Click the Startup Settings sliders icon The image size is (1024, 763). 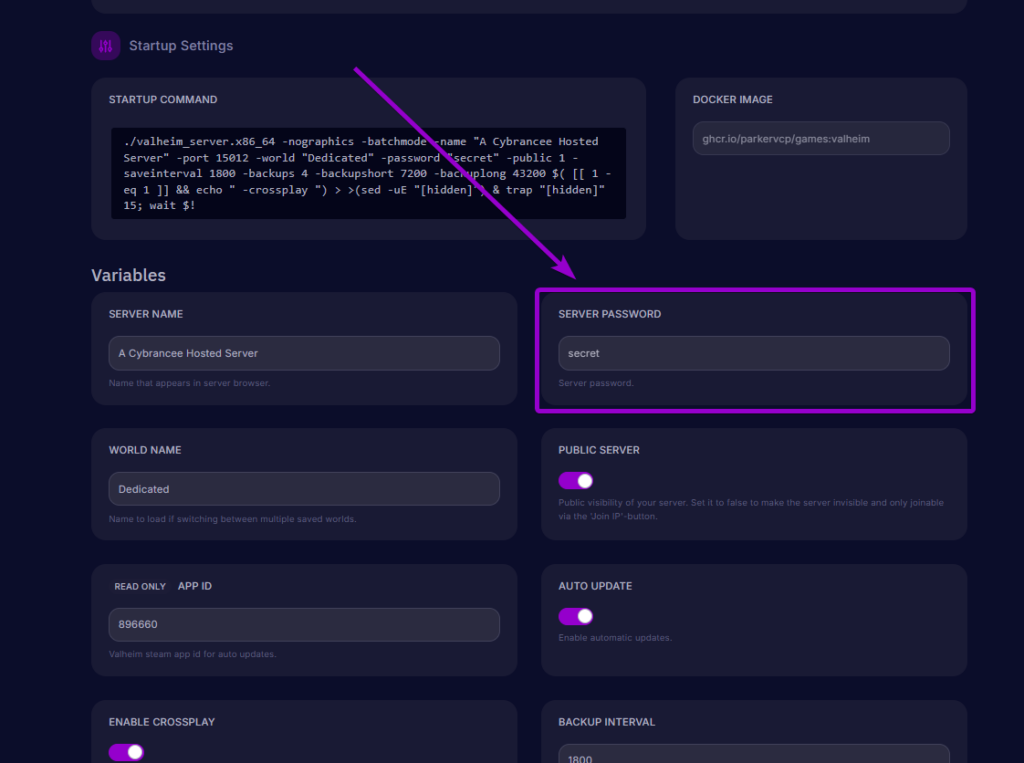pyautogui.click(x=106, y=46)
